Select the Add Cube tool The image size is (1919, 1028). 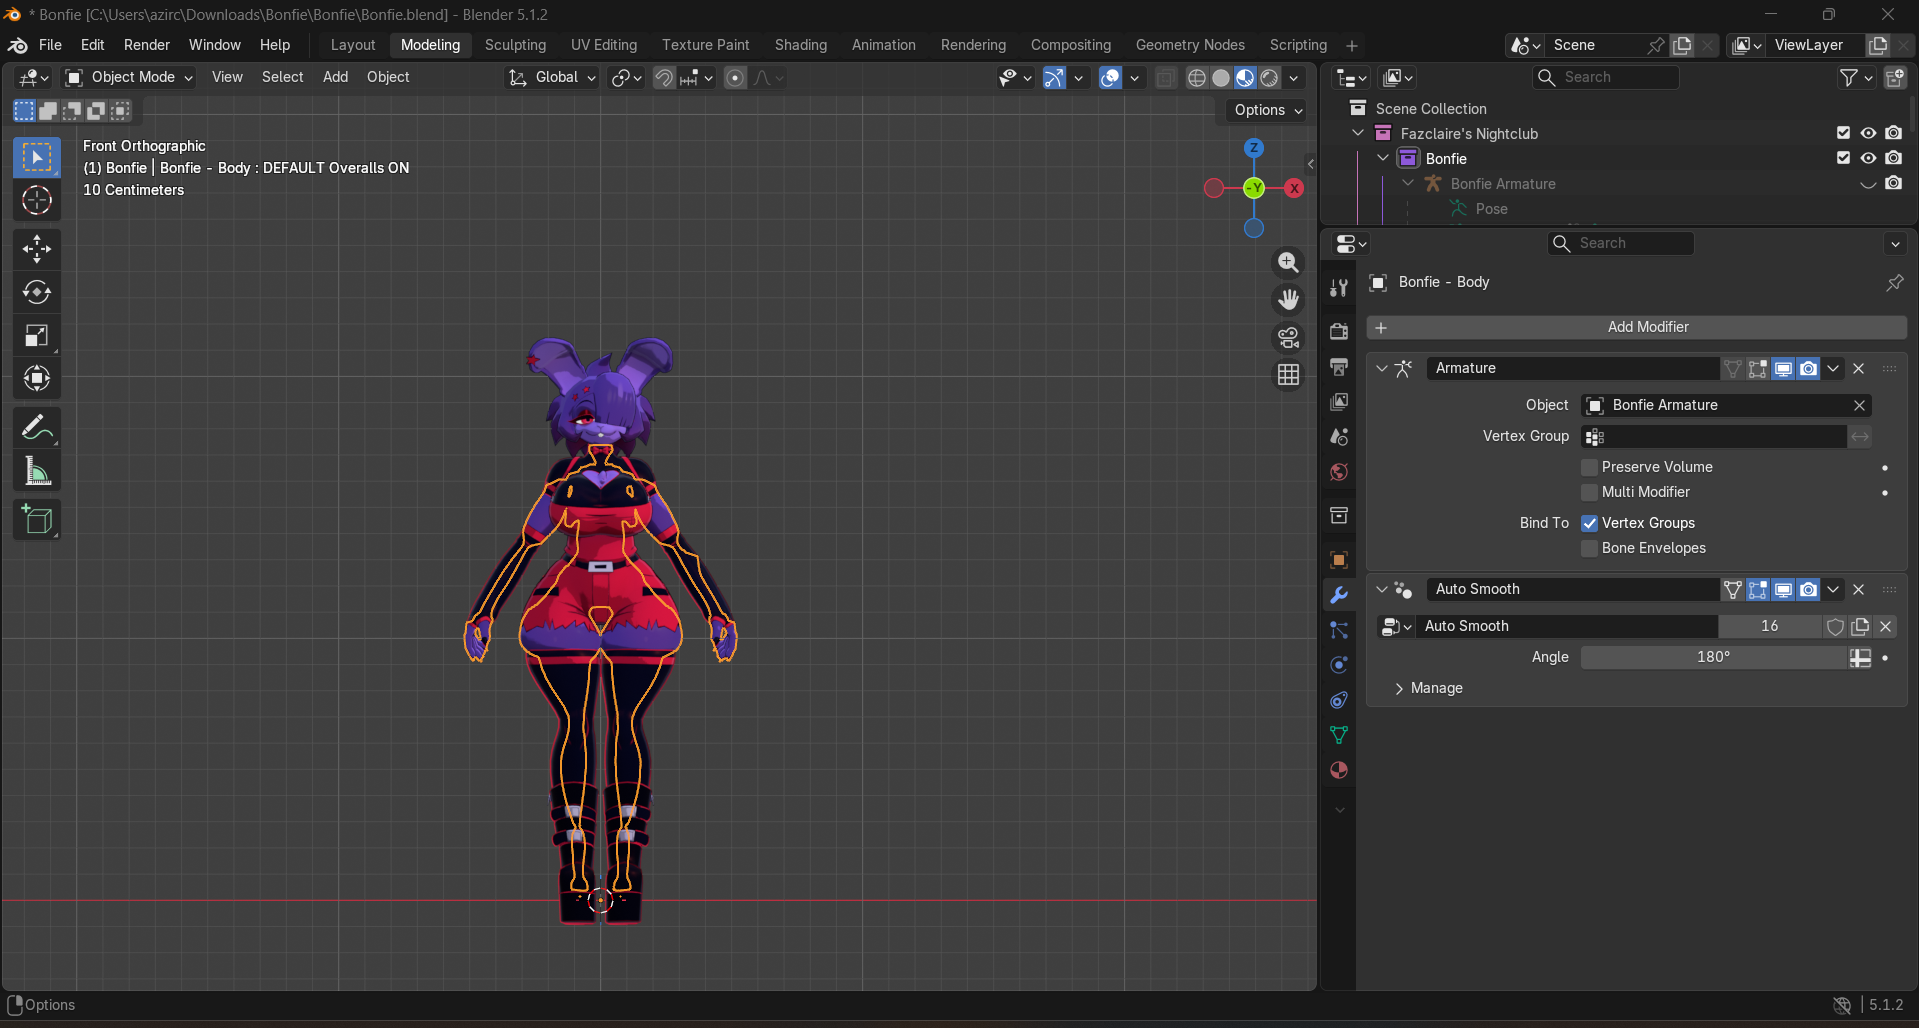pos(37,520)
